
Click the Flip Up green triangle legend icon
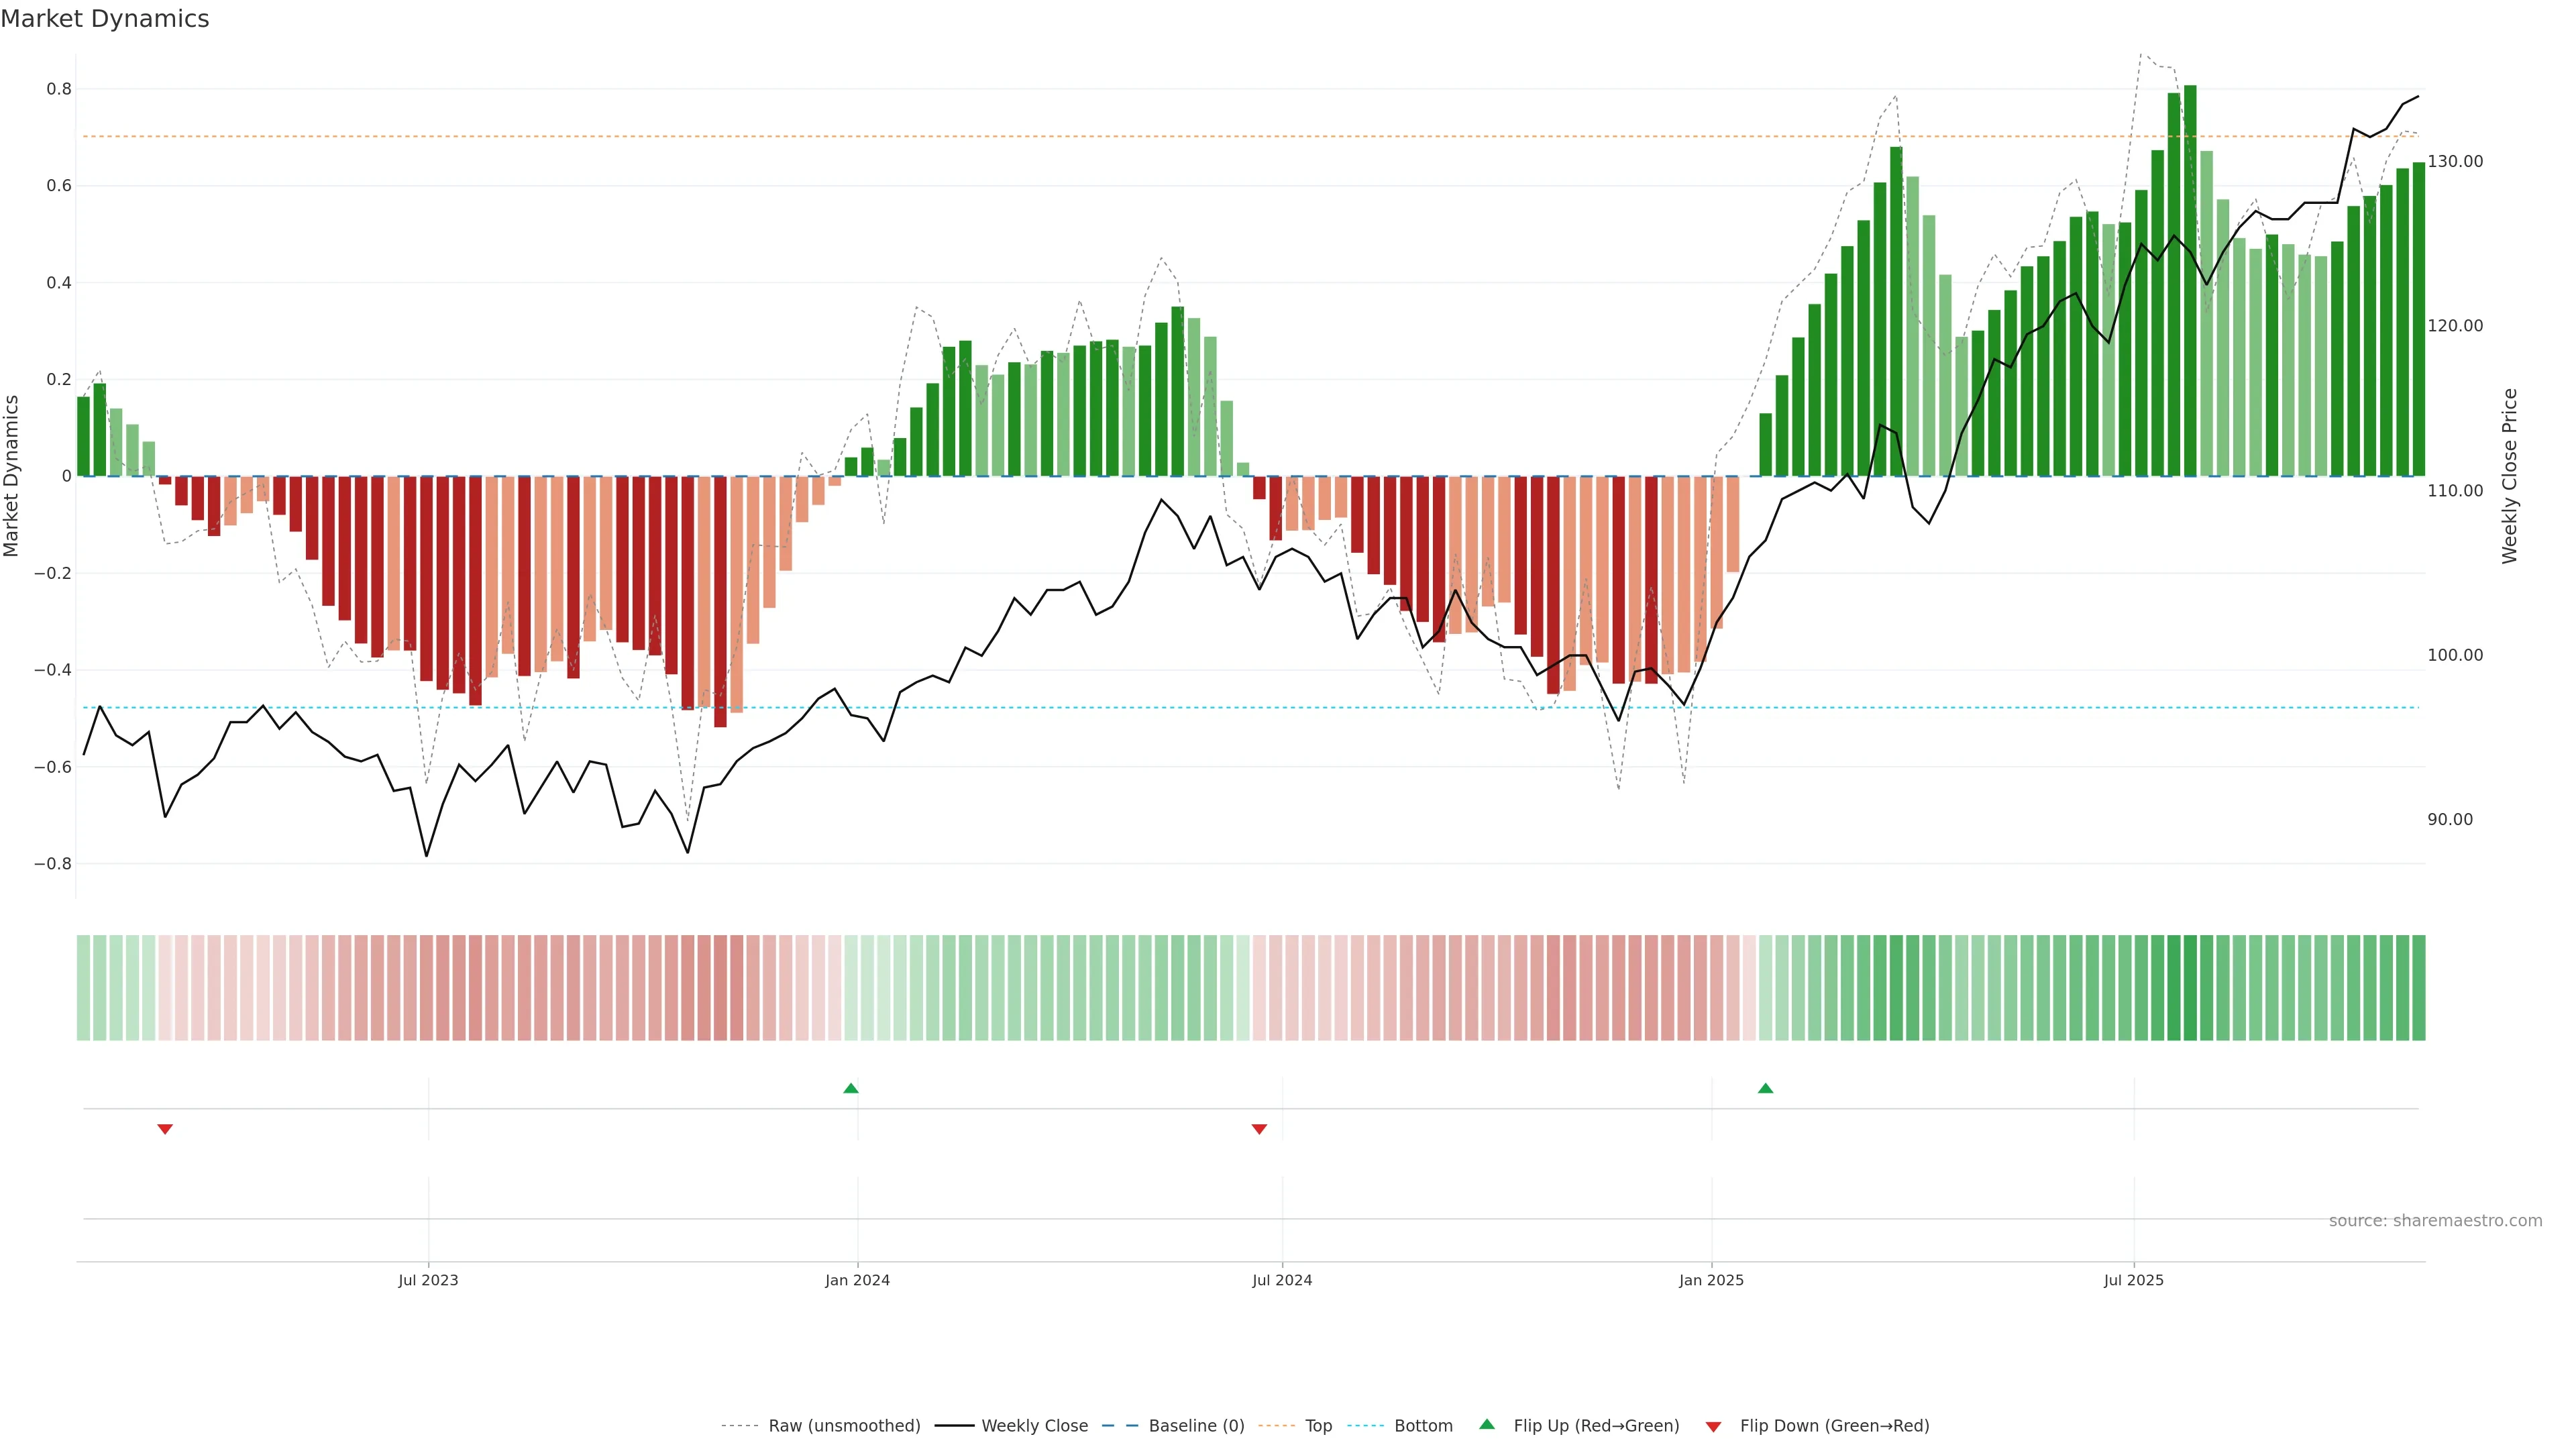1487,1424
